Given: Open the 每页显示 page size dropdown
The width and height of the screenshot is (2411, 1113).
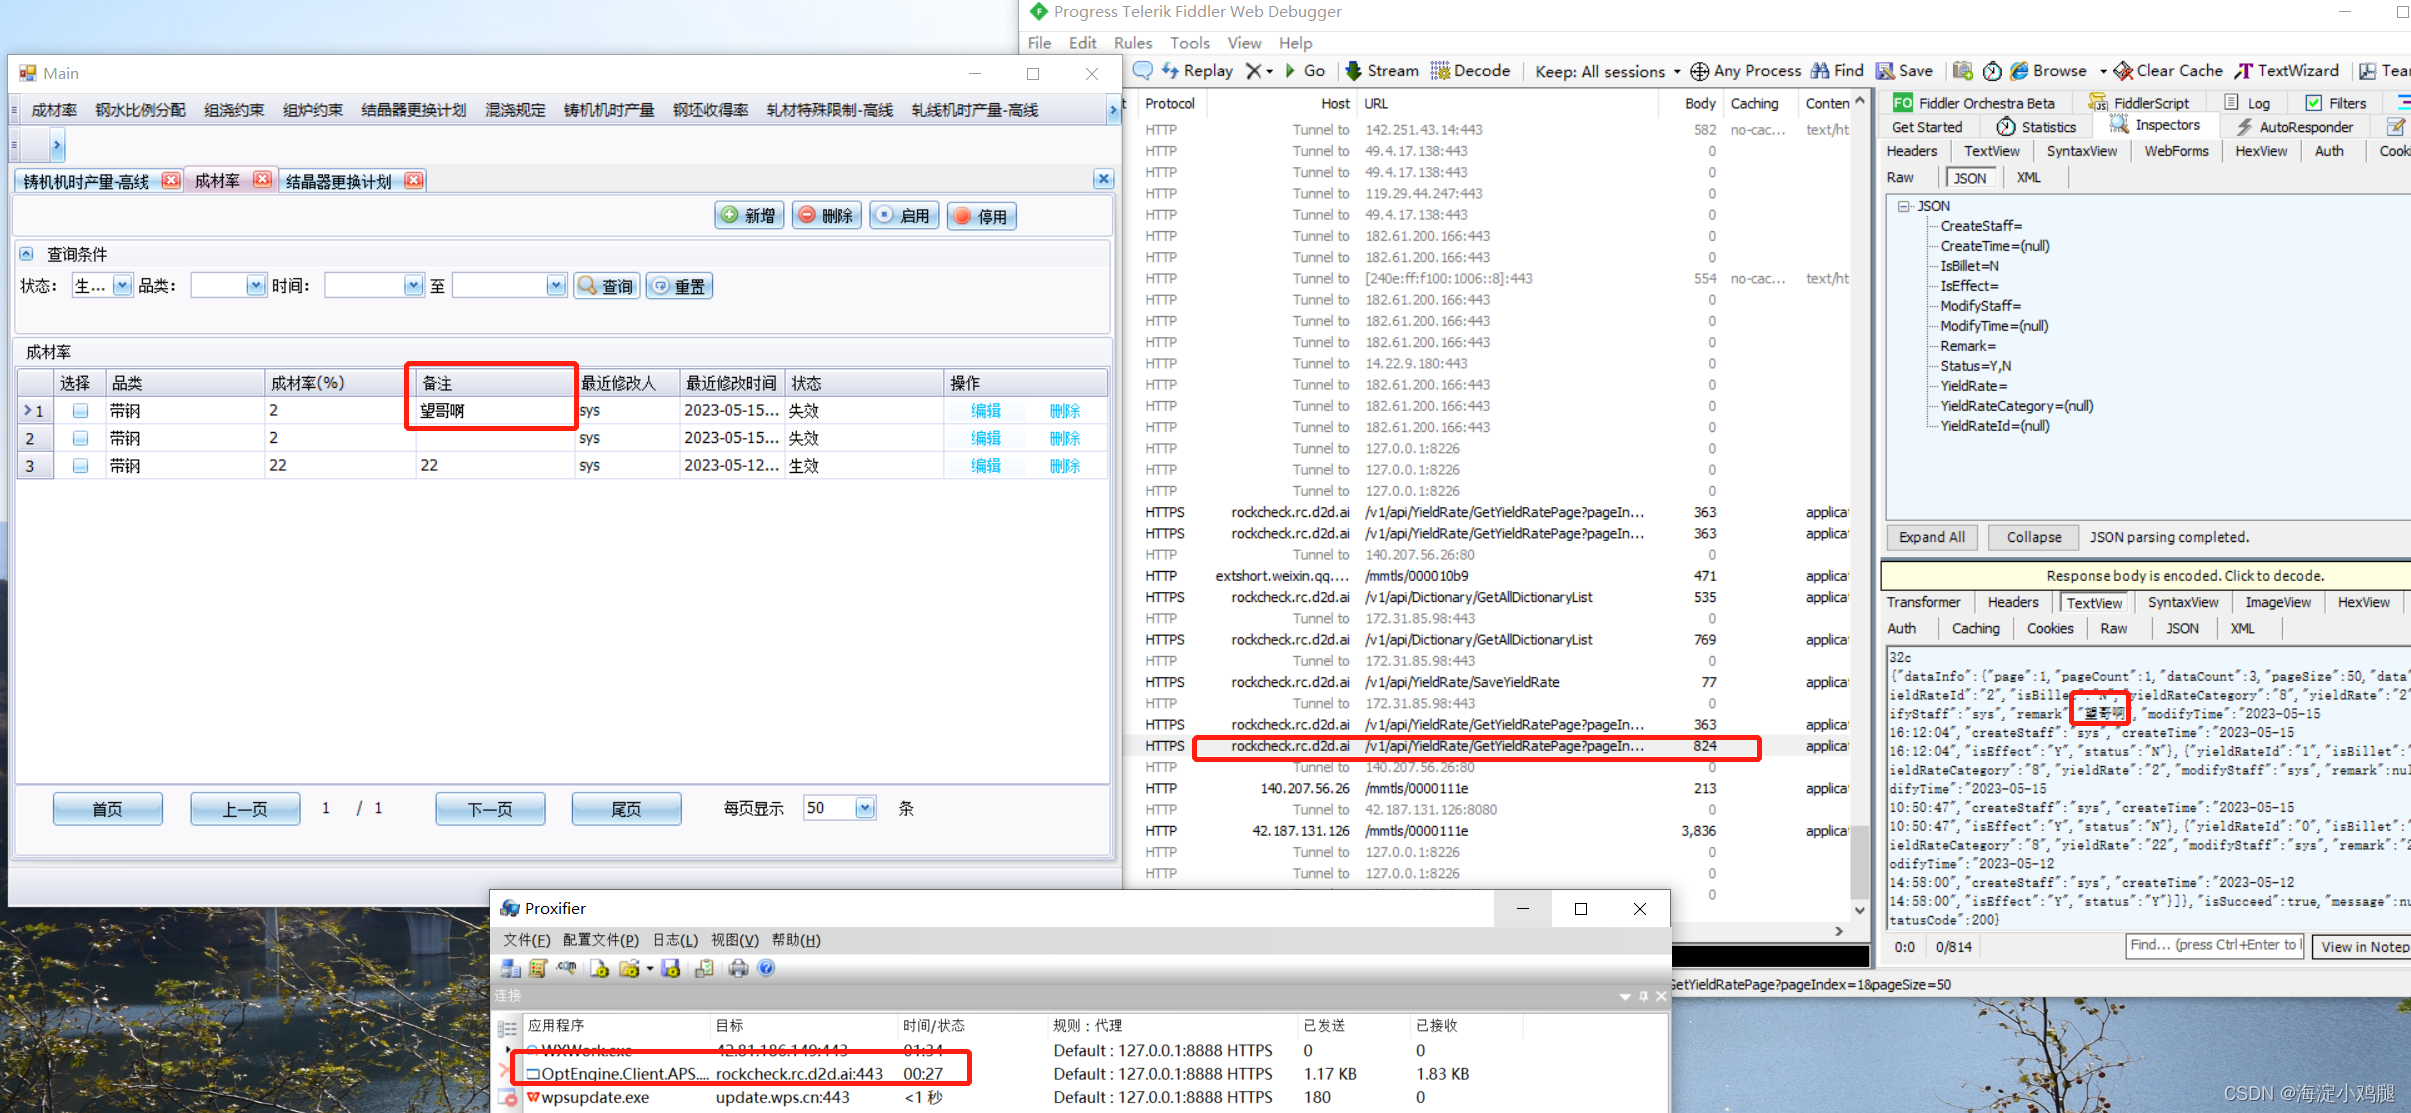Looking at the screenshot, I should click(x=865, y=808).
